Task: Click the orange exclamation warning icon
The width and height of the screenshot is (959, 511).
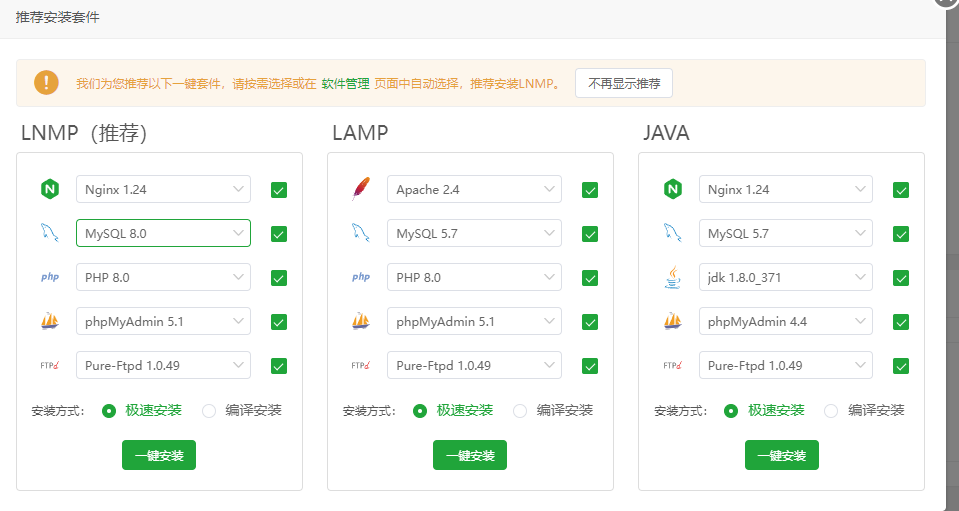Action: coord(46,83)
